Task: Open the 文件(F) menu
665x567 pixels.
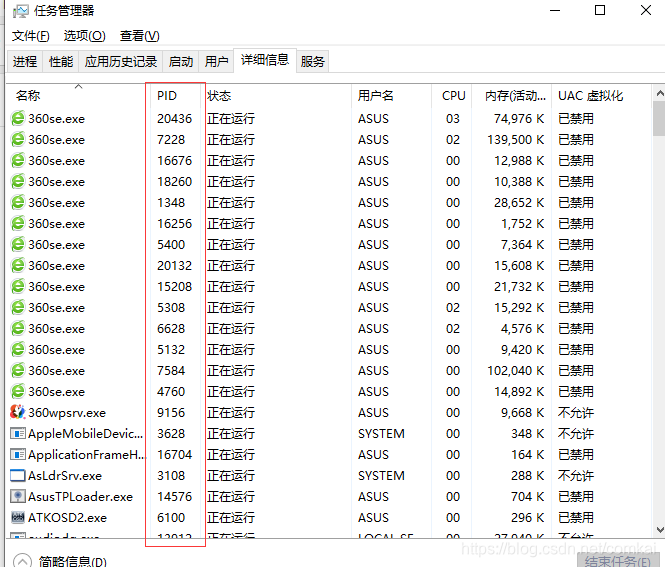Action: coord(31,36)
